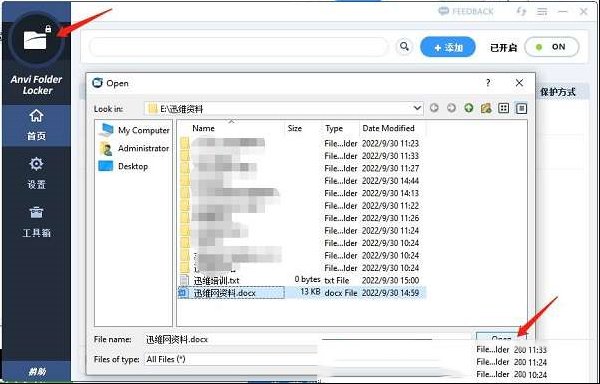
Task: Close the Open dialog
Action: (x=519, y=83)
